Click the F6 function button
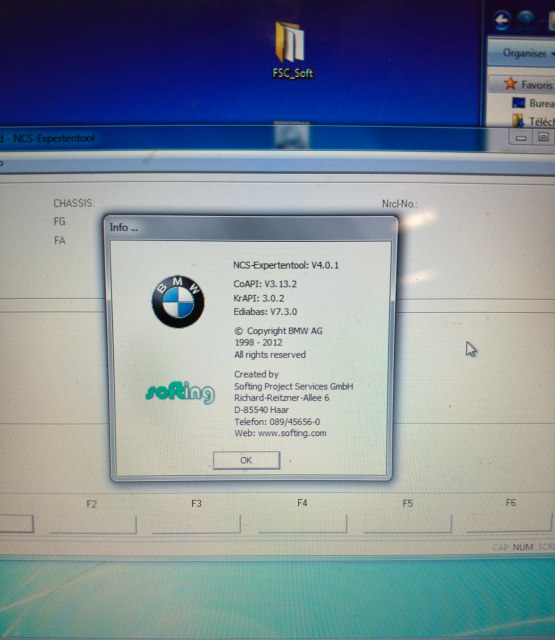The width and height of the screenshot is (555, 640). tap(509, 522)
